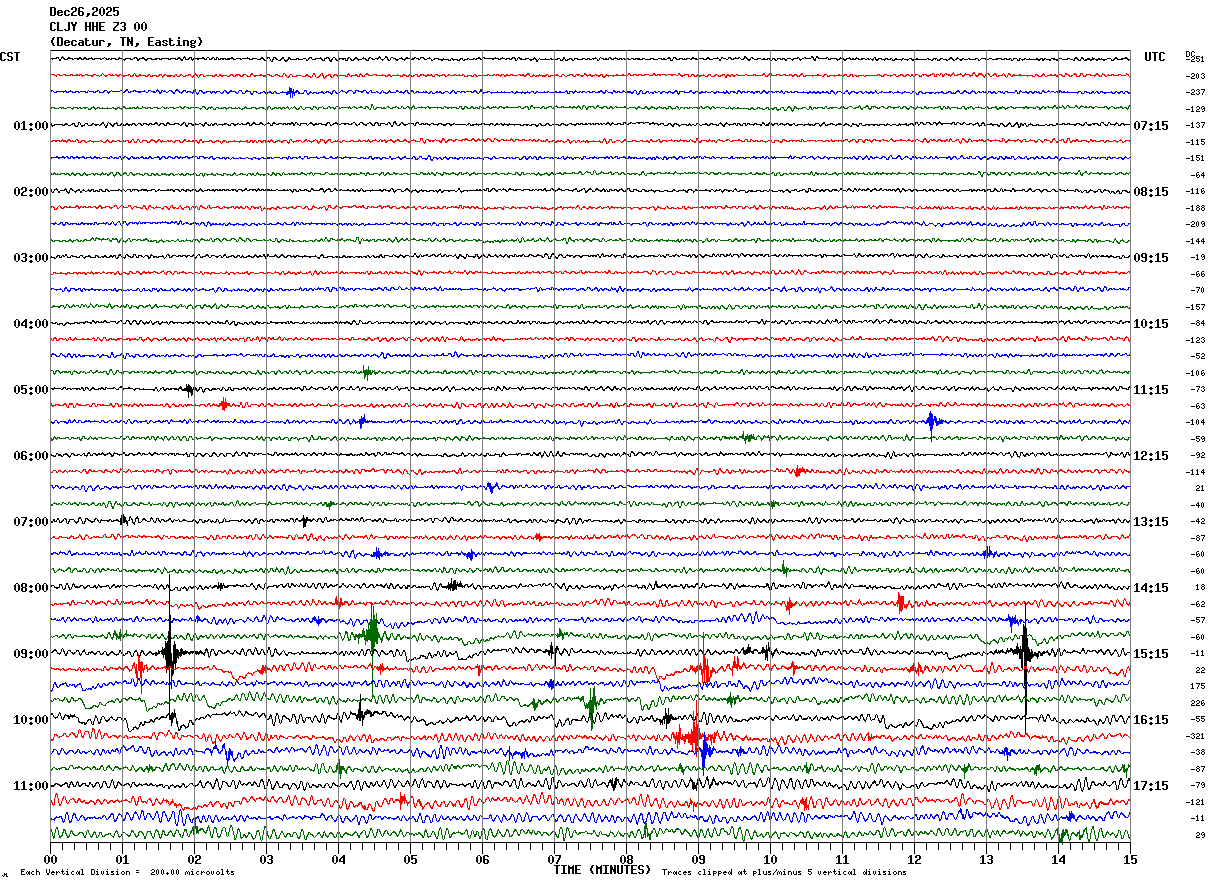
Task: Click the 06:00 CST time label
Action: pos(31,456)
